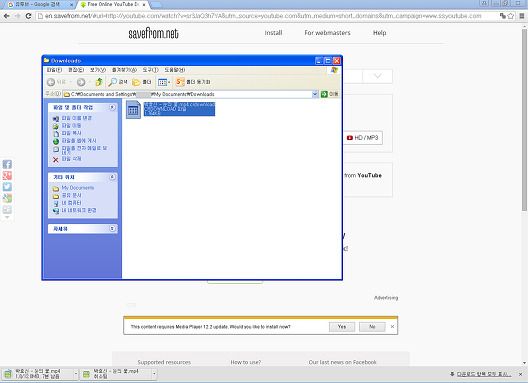
Task: Open the Help link on savefrom.net
Action: tap(379, 33)
